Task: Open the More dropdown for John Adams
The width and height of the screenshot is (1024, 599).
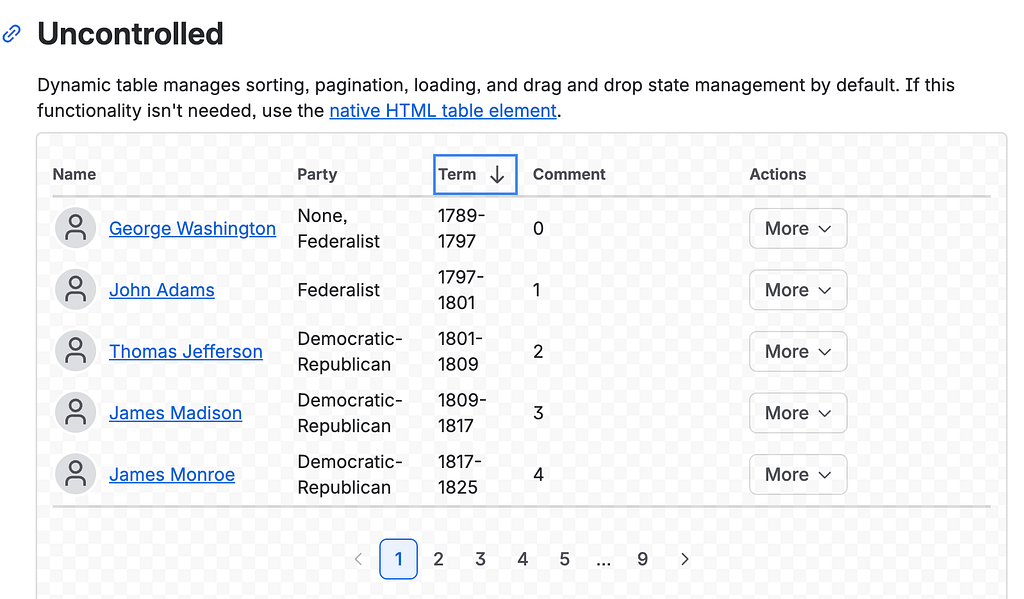Action: pos(798,289)
